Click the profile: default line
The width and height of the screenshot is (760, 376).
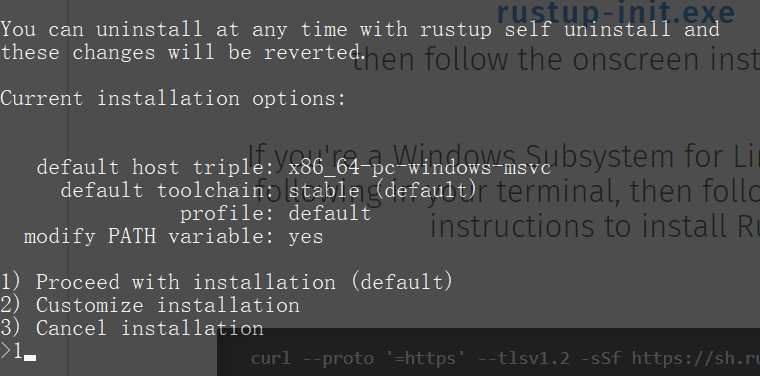pyautogui.click(x=276, y=214)
